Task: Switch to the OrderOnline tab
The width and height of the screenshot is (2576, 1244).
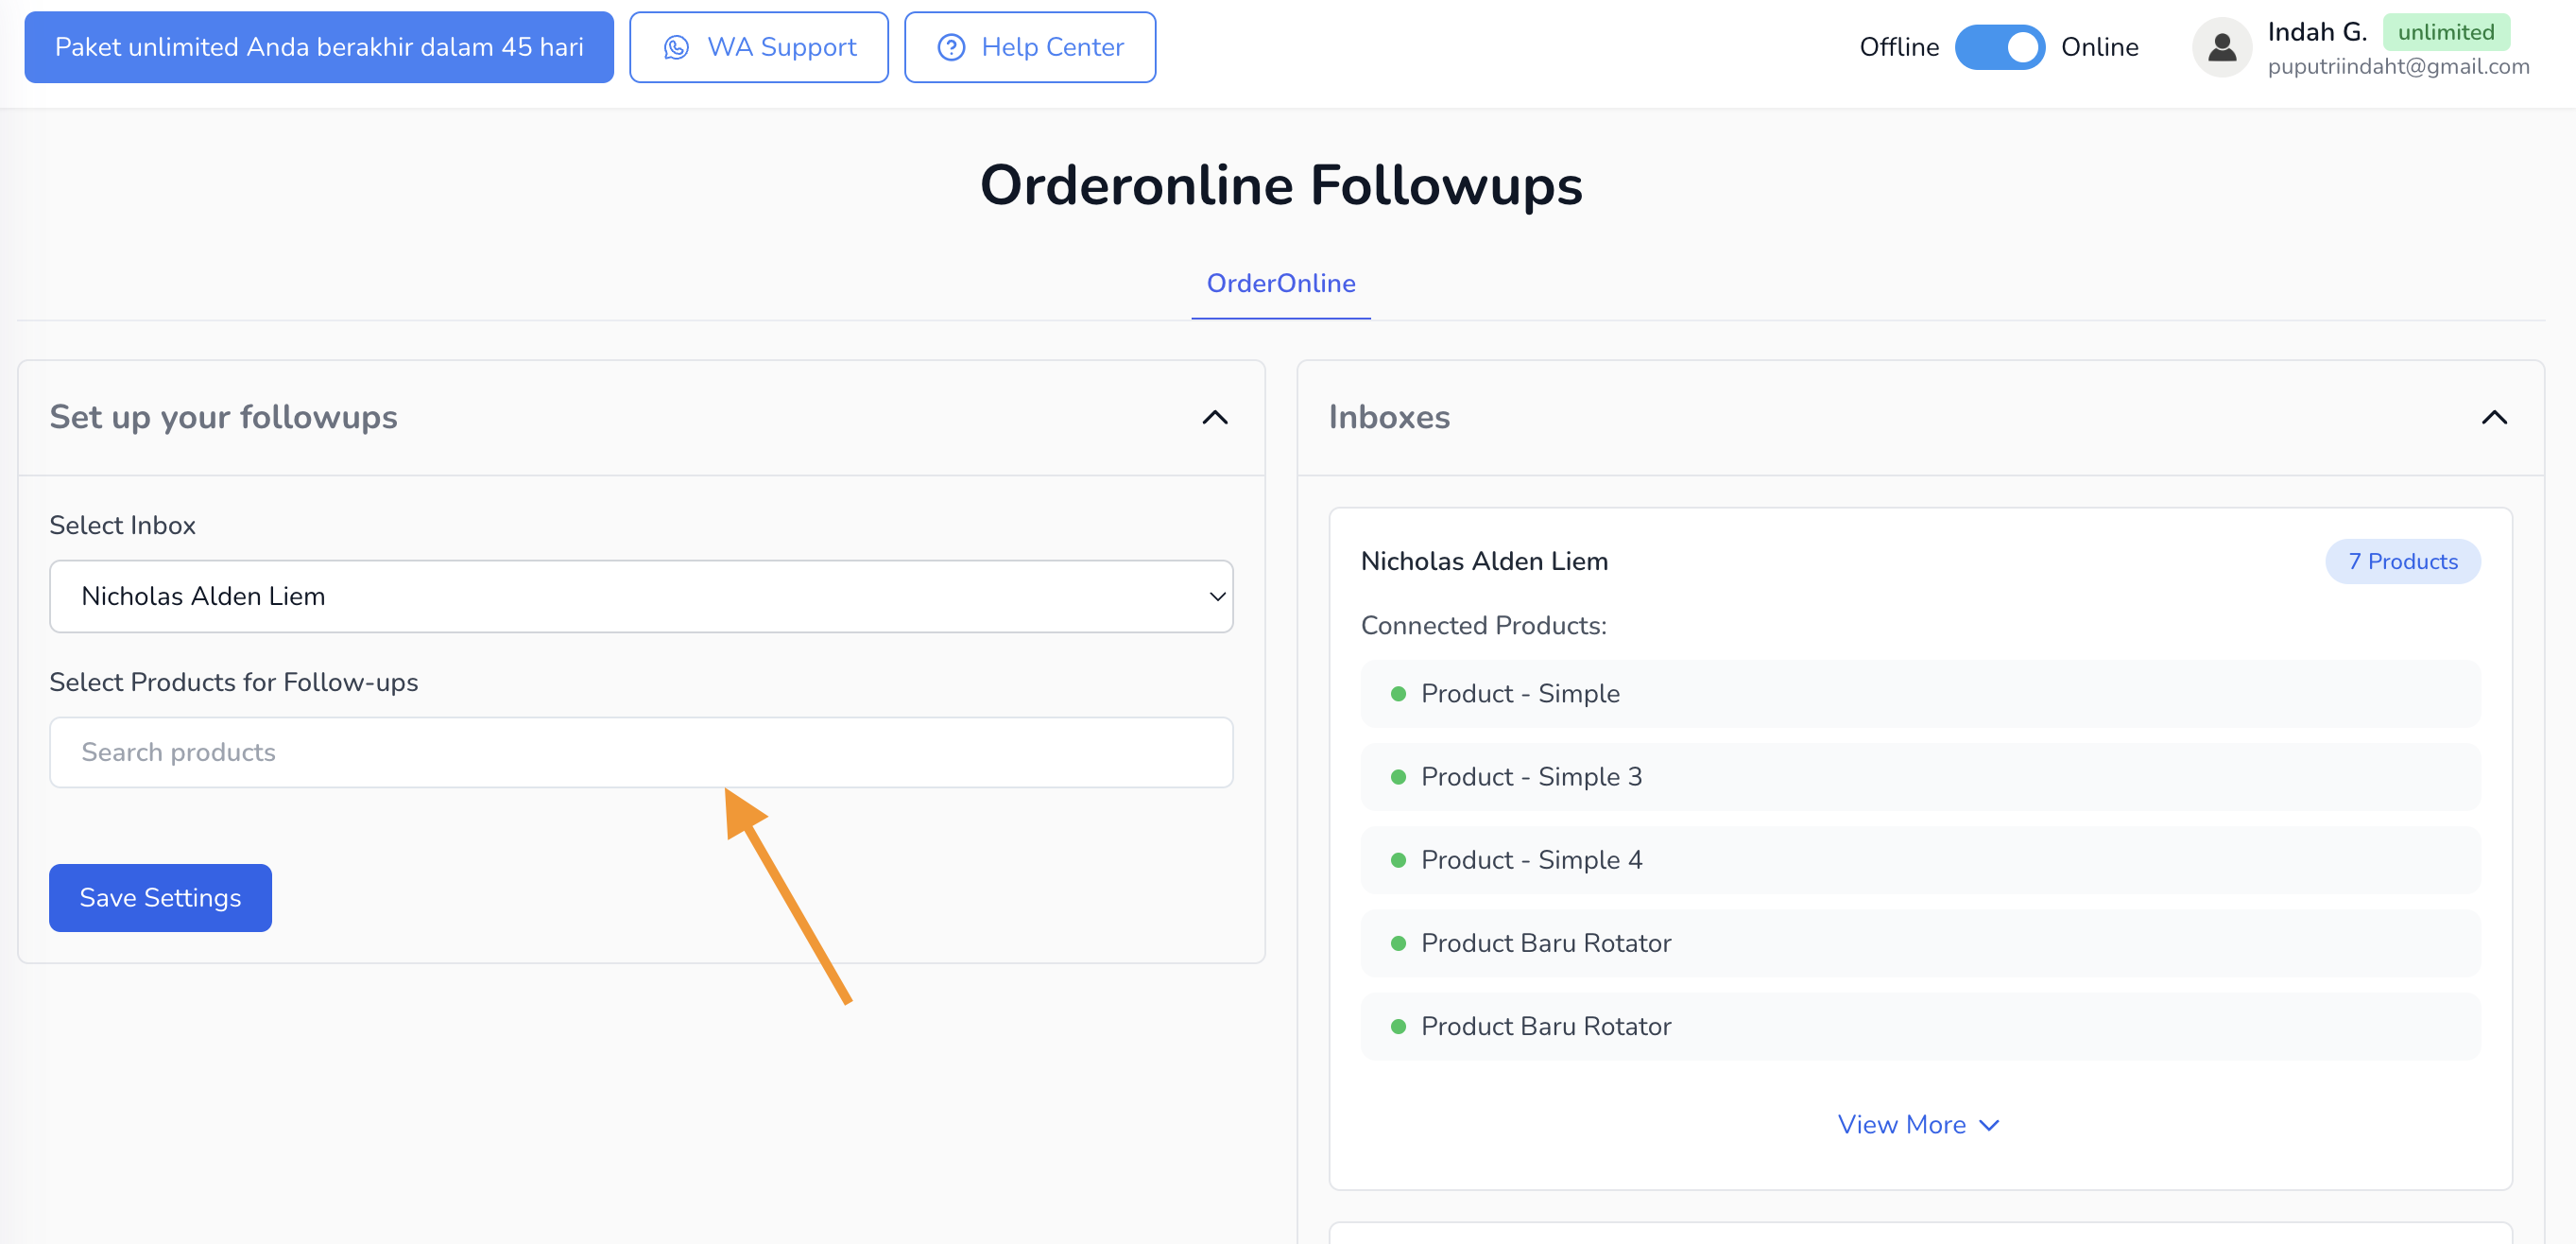Action: (x=1280, y=284)
